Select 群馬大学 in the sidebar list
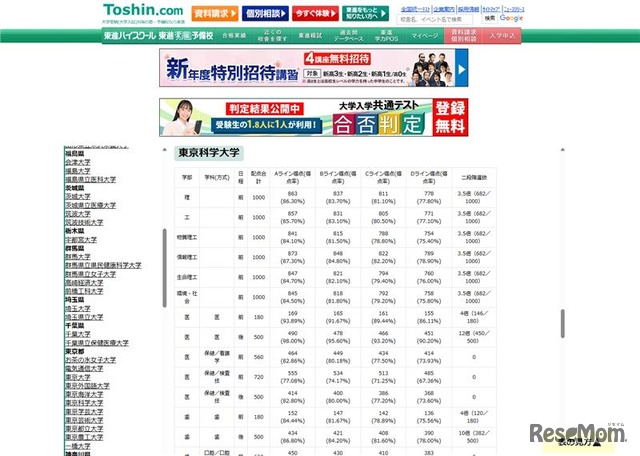This screenshot has width=640, height=456. [78, 257]
